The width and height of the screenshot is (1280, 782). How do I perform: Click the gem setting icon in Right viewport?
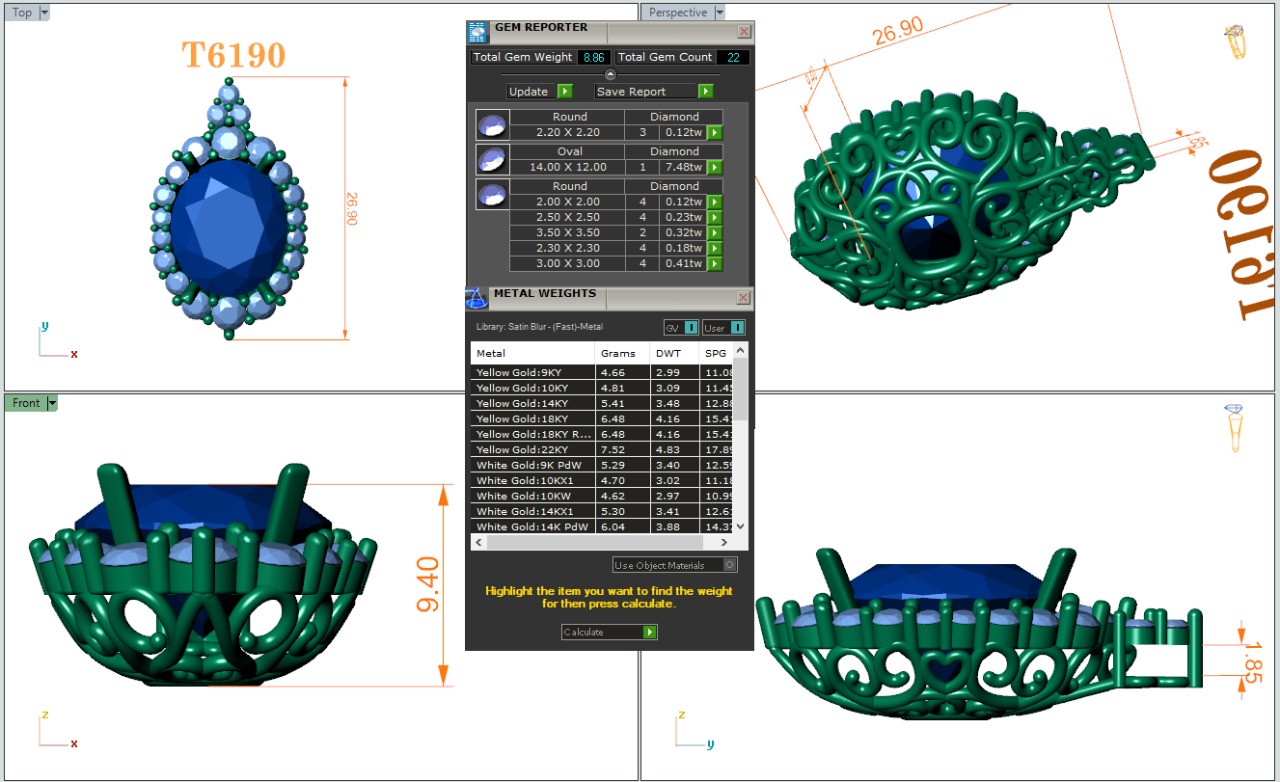tap(1236, 426)
